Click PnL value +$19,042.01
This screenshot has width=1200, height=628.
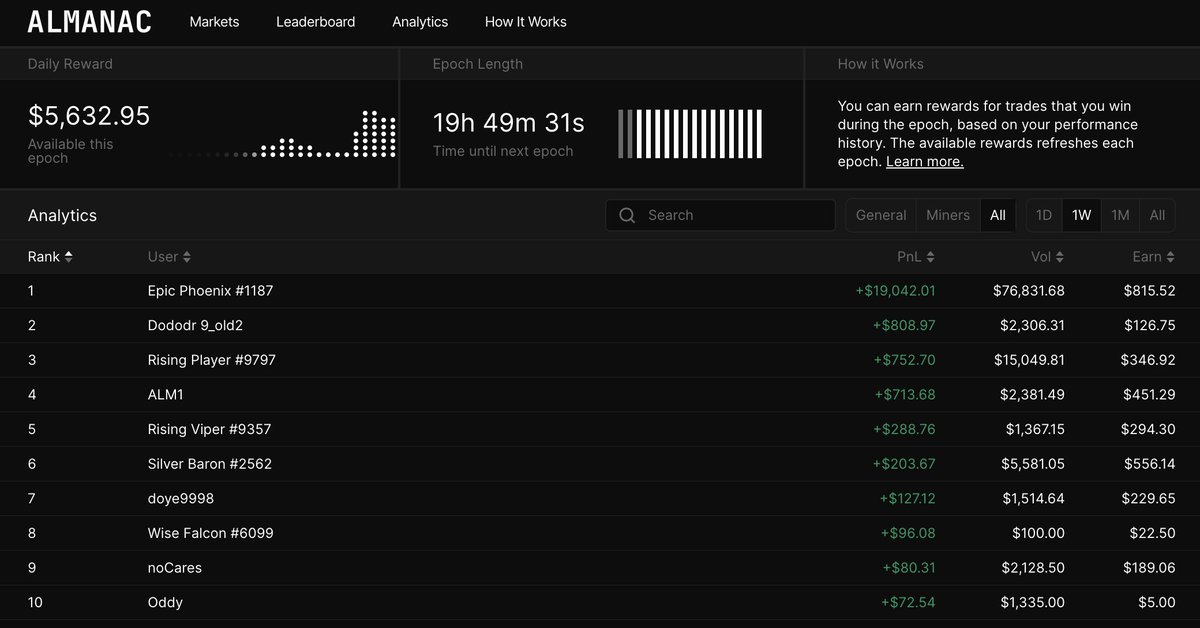click(895, 291)
